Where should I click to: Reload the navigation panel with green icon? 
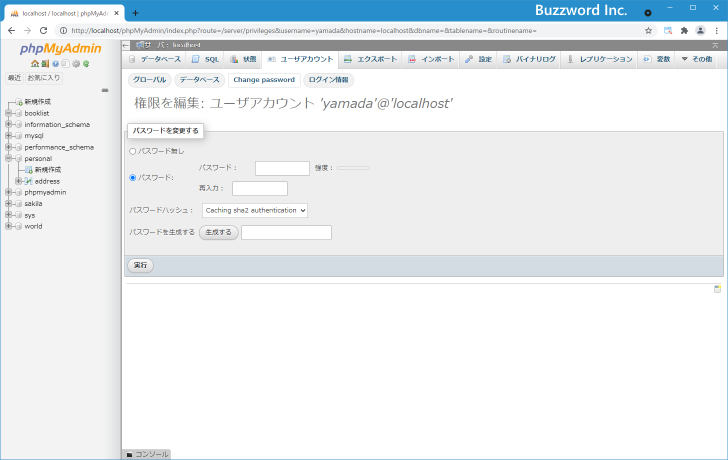pyautogui.click(x=86, y=64)
